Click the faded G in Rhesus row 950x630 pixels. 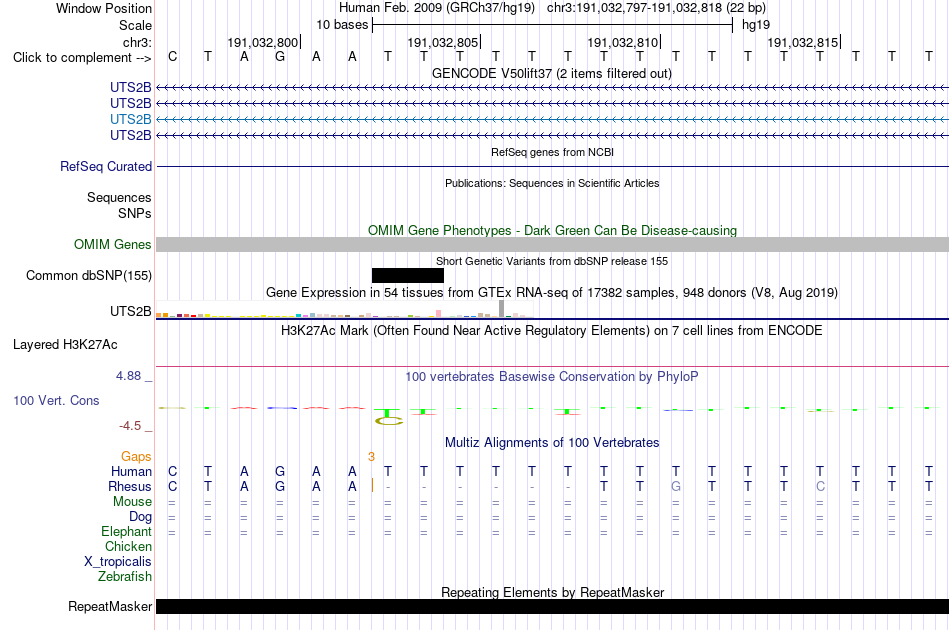[x=676, y=486]
